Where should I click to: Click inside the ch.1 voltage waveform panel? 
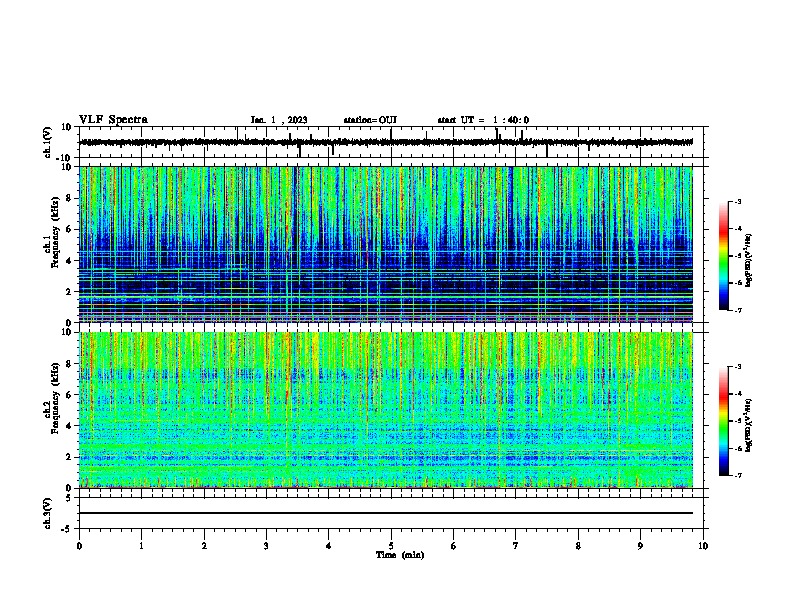tap(391, 142)
